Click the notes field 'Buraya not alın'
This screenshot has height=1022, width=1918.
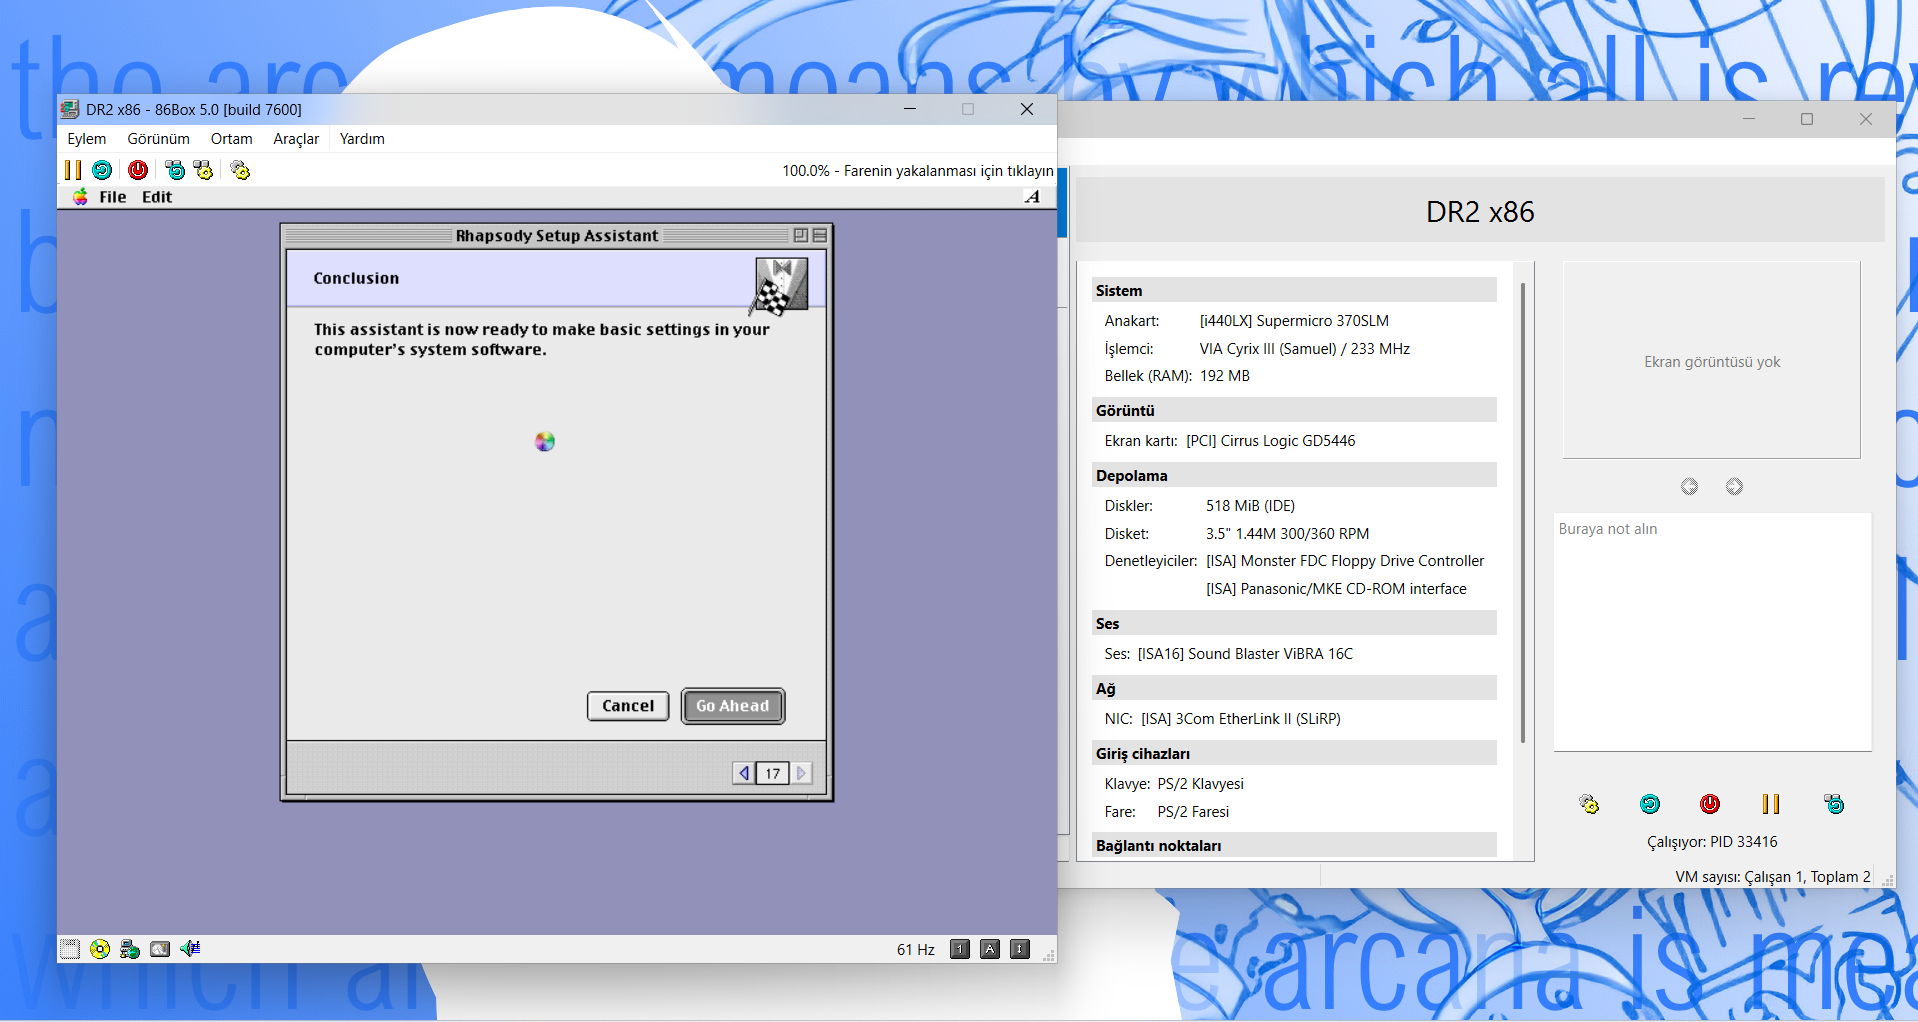pos(1712,632)
